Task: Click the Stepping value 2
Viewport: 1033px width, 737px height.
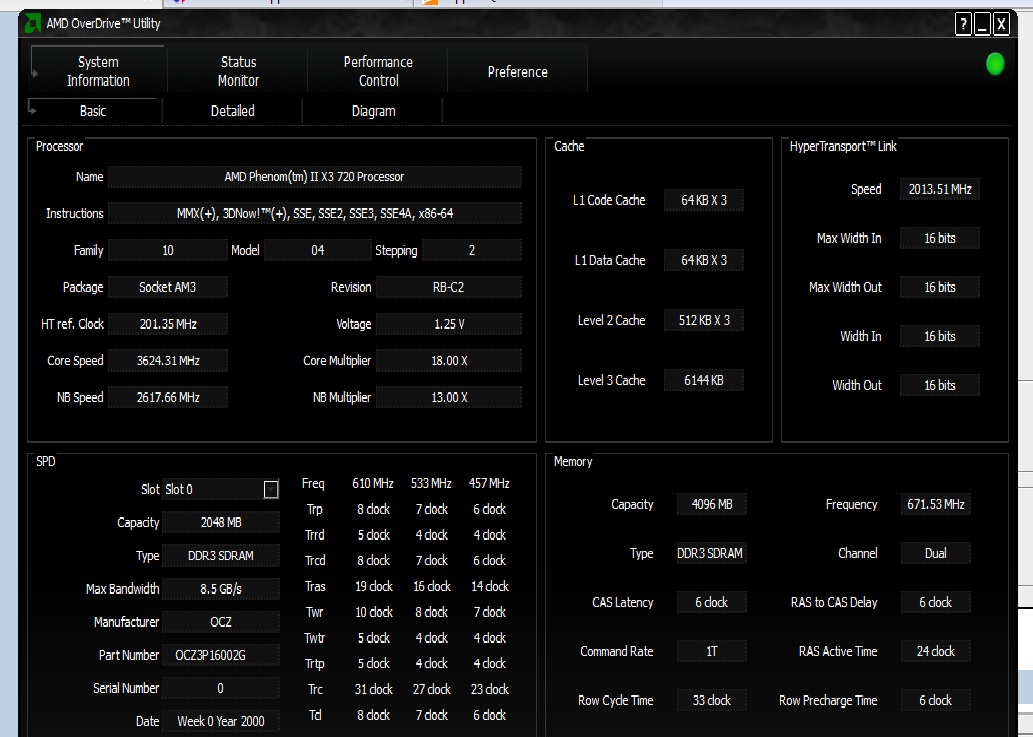Action: (472, 250)
